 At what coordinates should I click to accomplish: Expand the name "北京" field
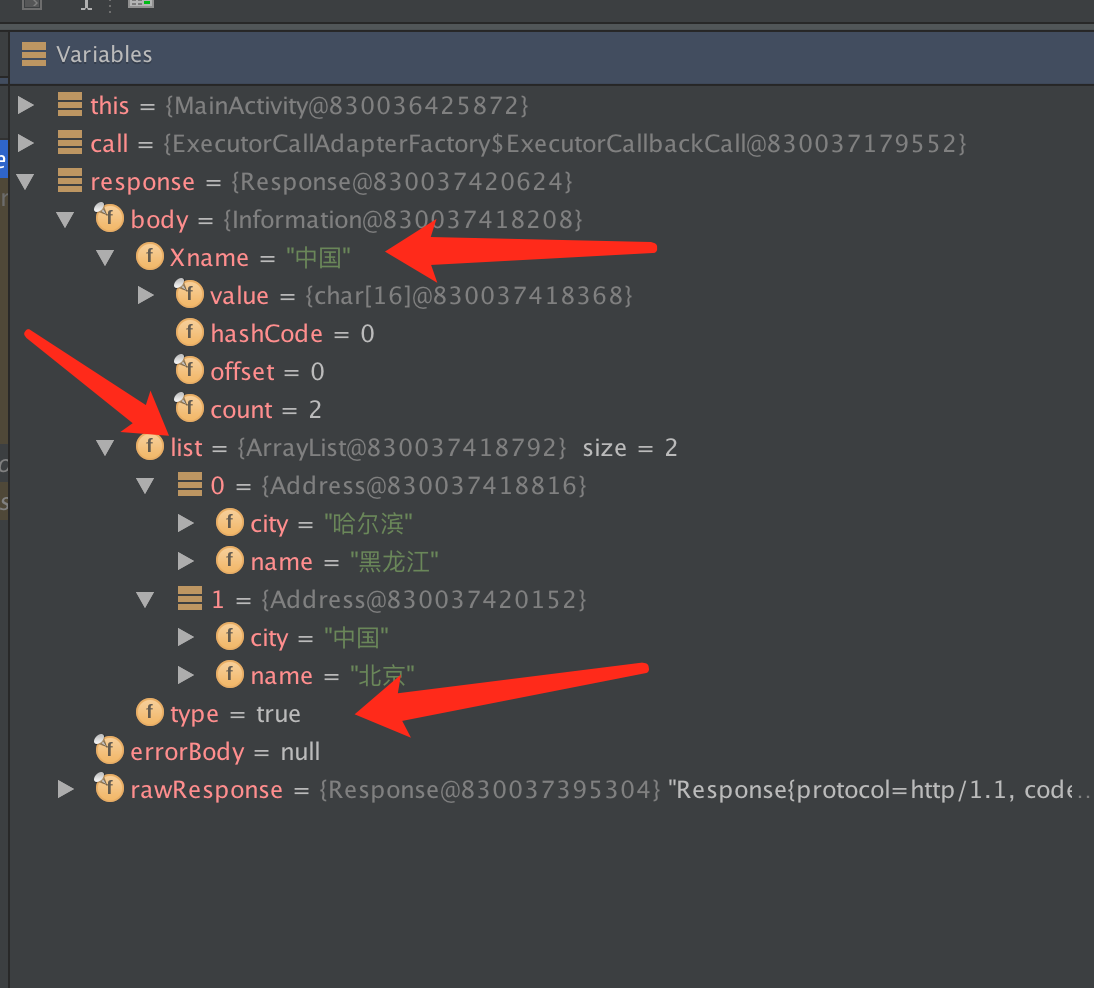(186, 675)
